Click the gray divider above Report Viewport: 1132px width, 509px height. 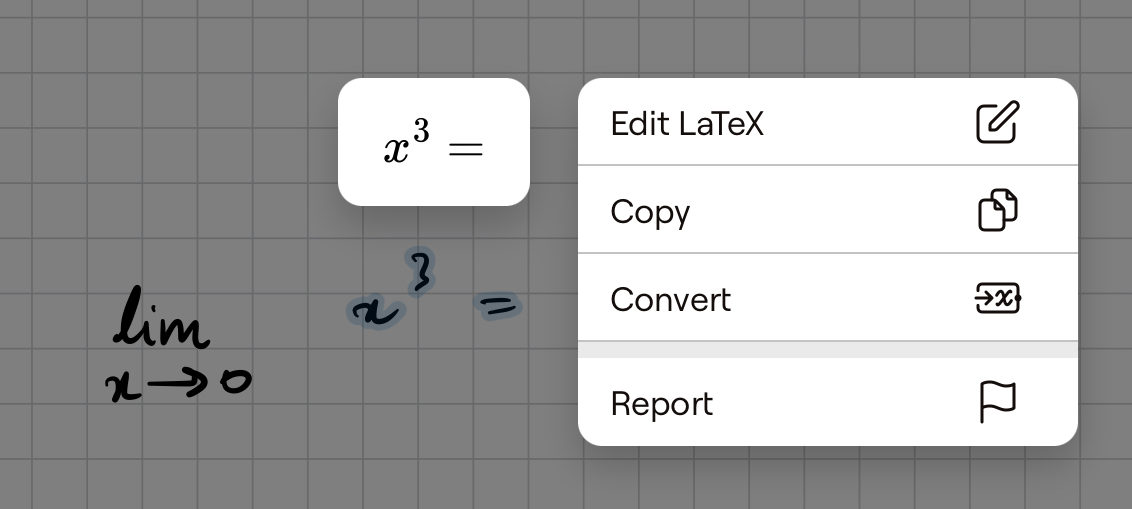[x=827, y=350]
